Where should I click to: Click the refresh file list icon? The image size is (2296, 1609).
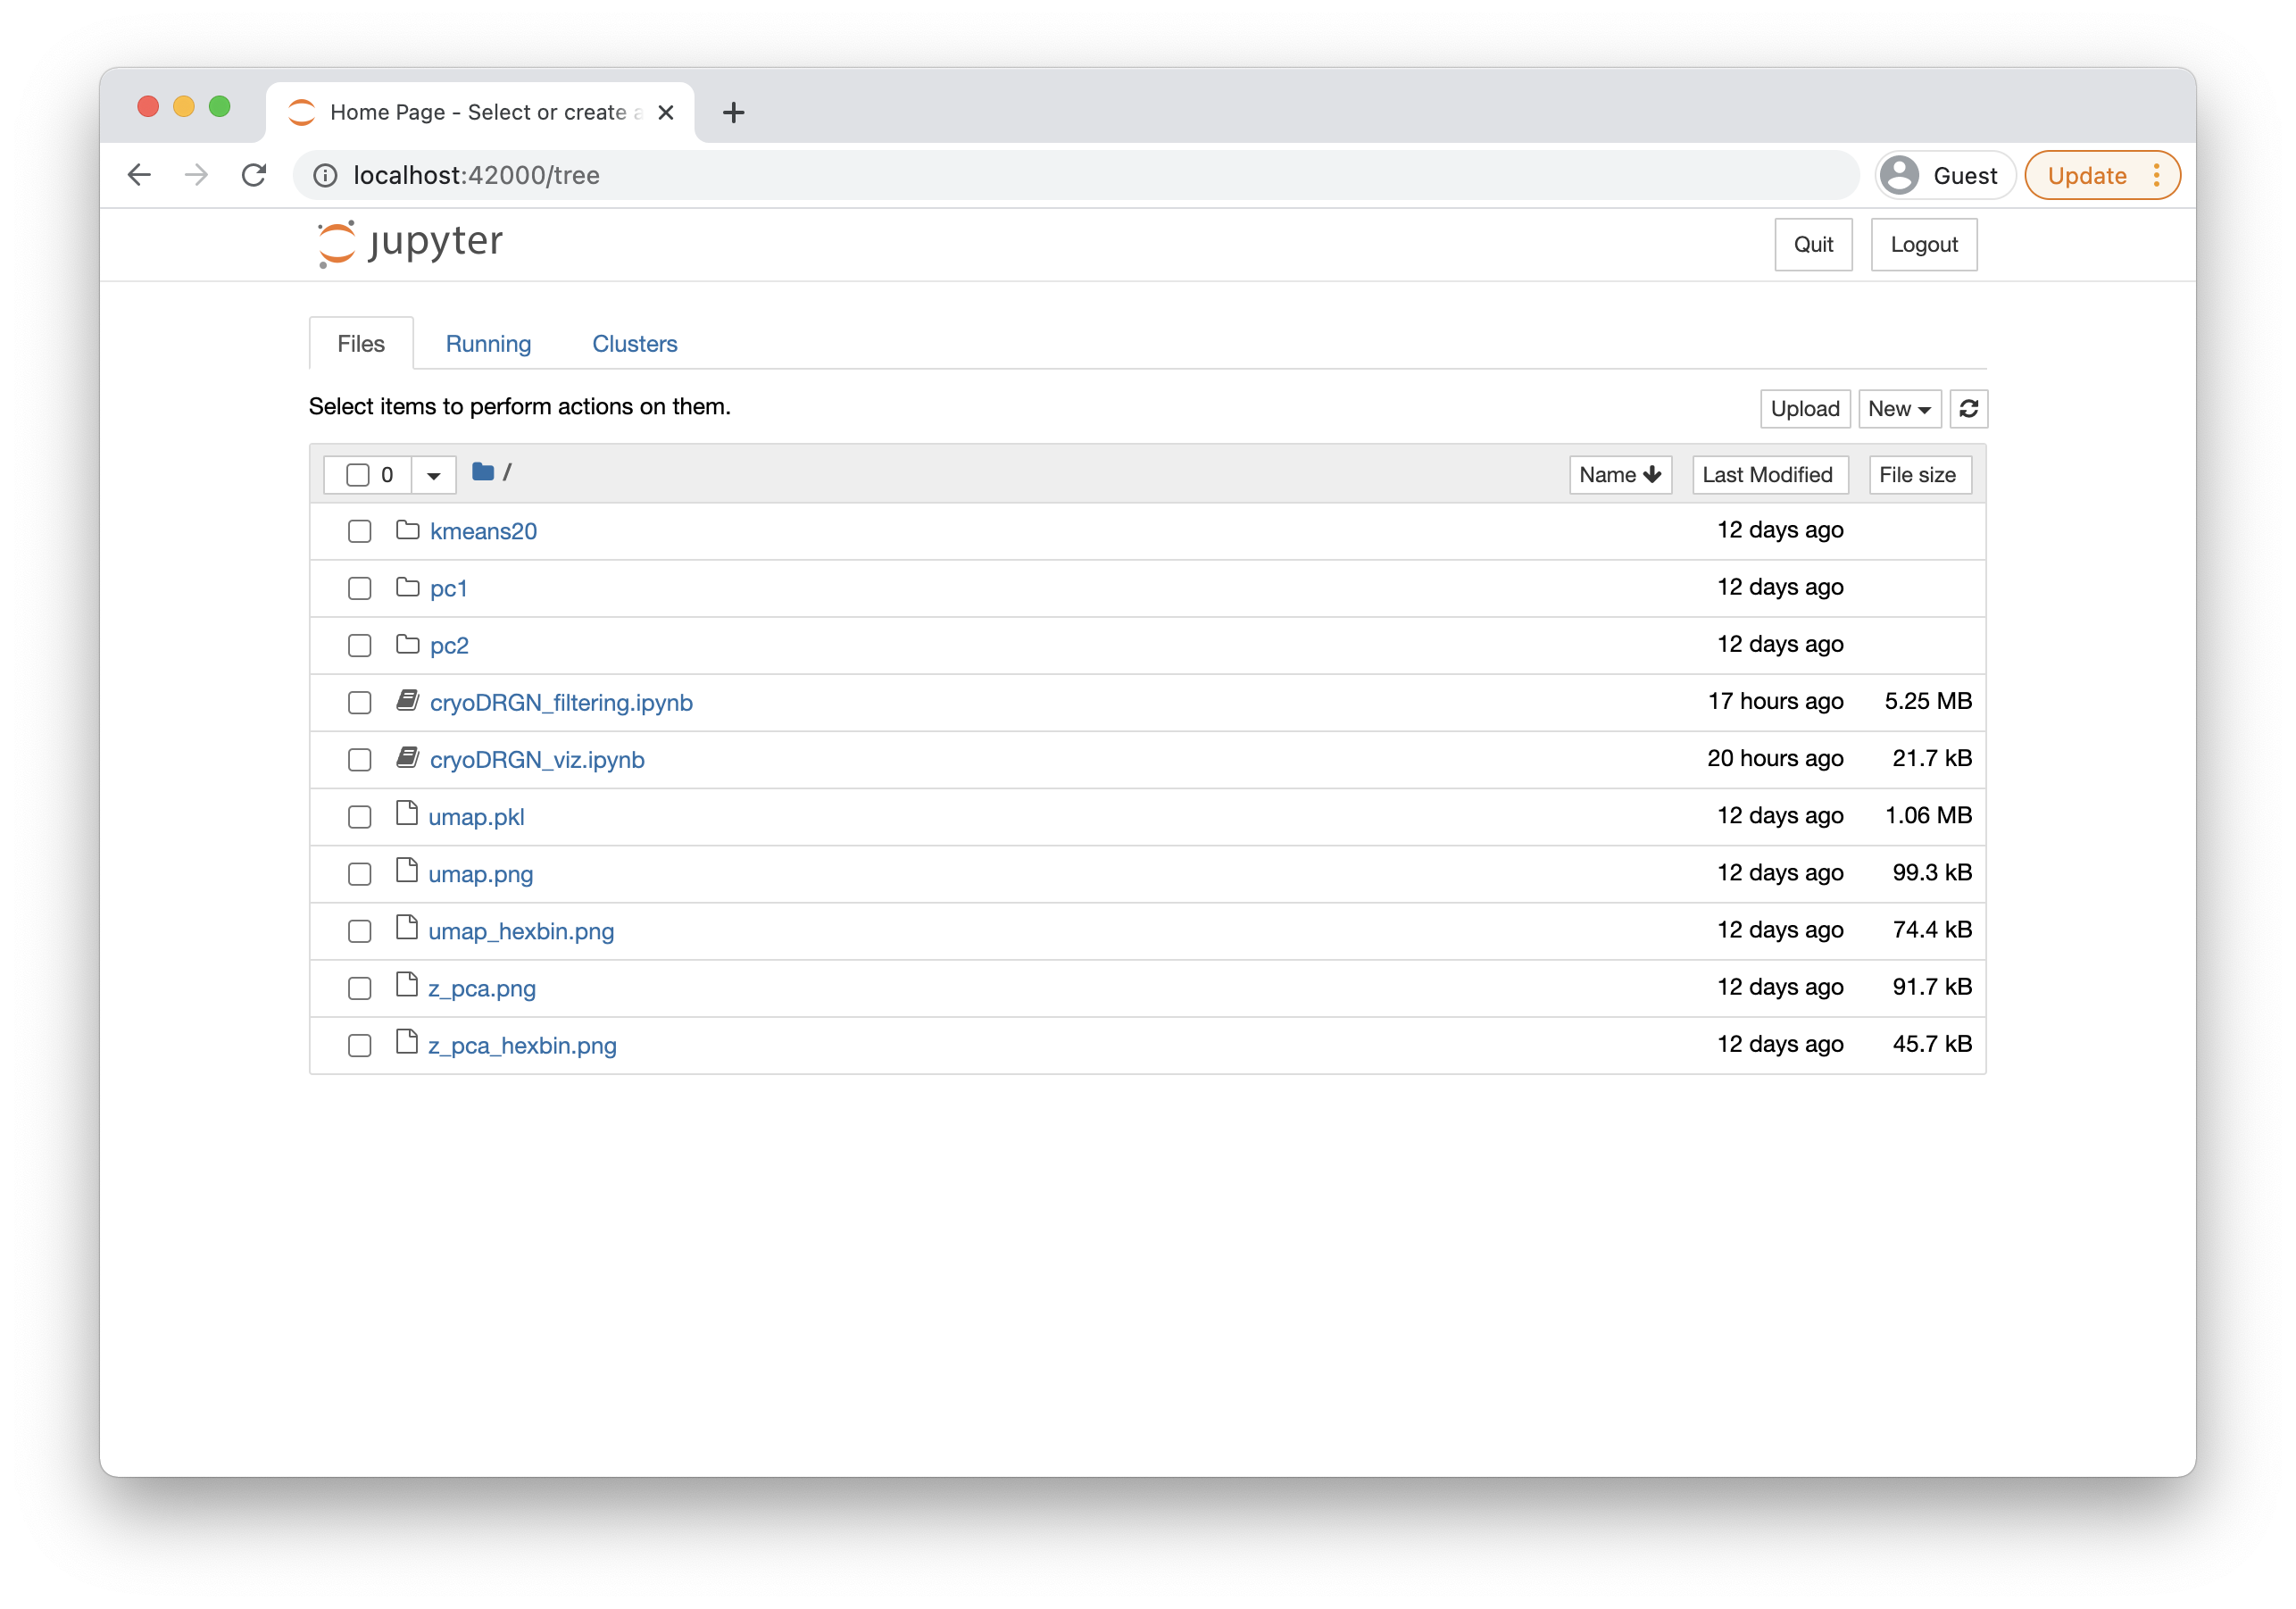pyautogui.click(x=1968, y=408)
